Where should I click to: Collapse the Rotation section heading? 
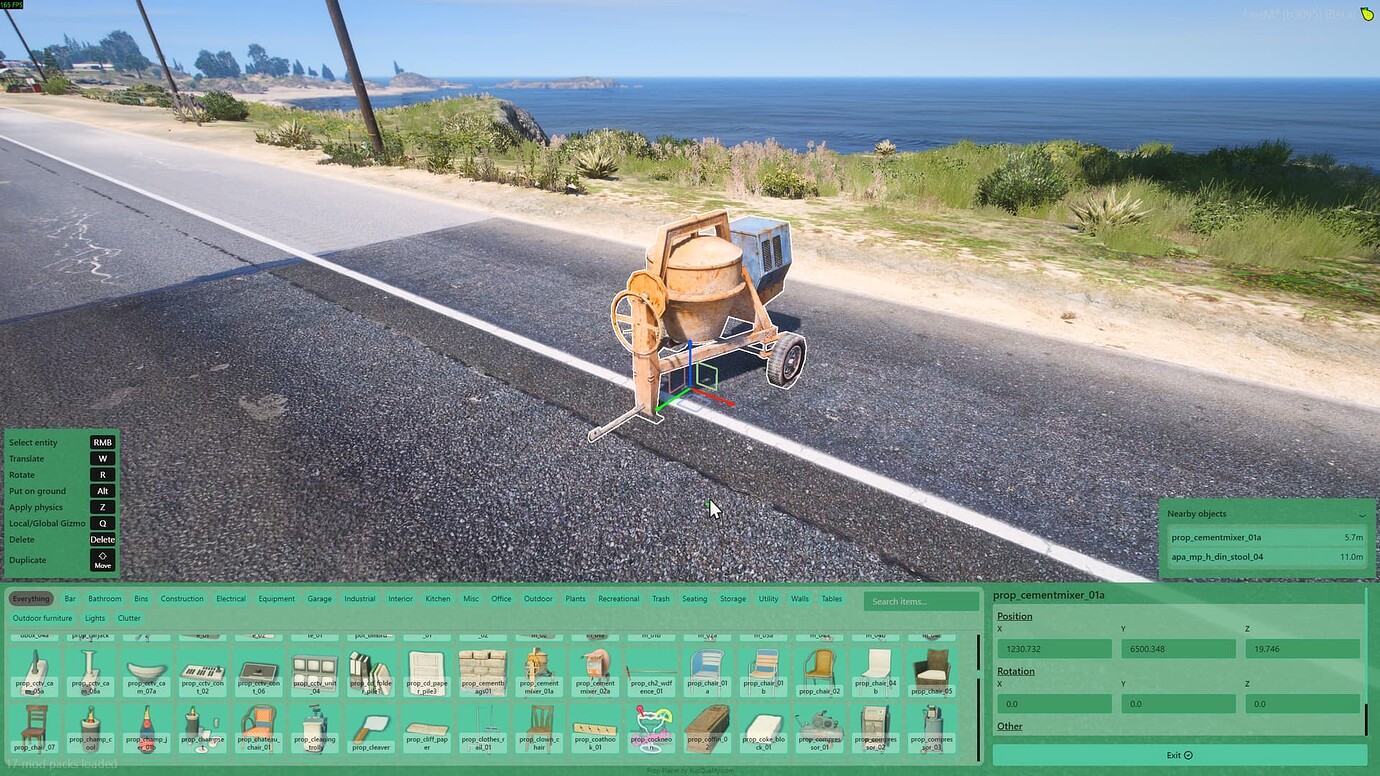click(1015, 671)
